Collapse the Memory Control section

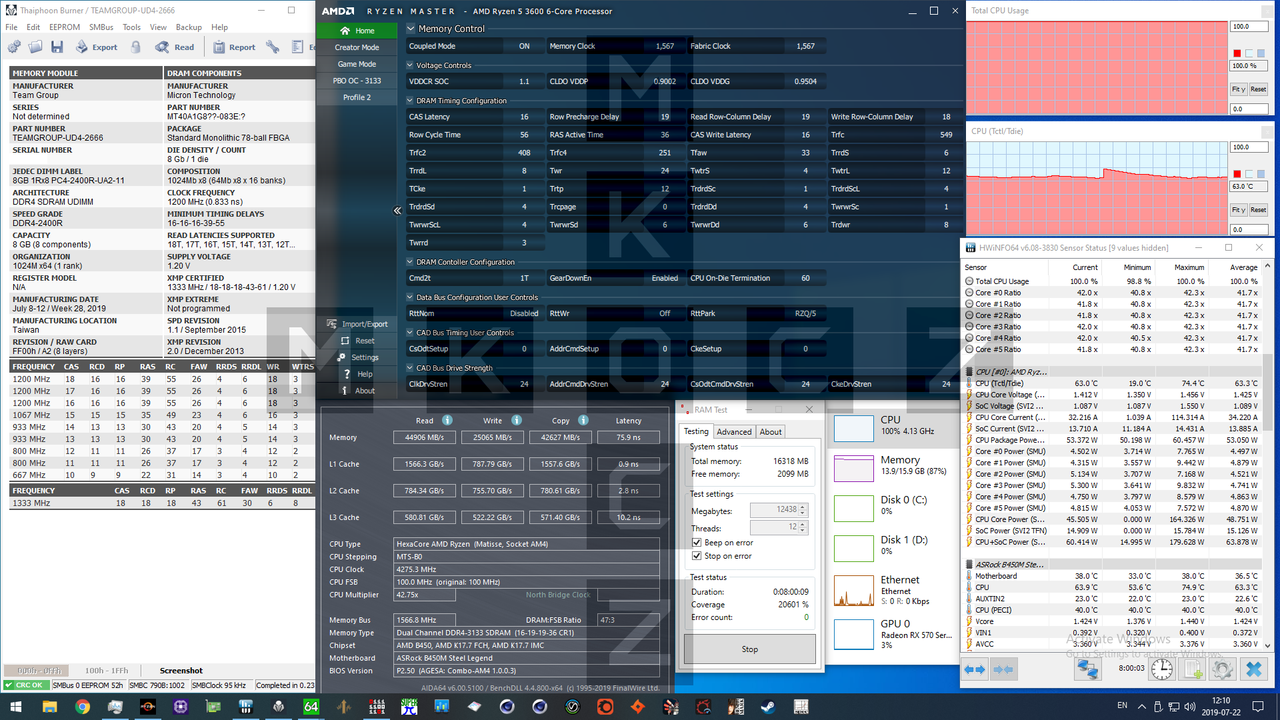pyautogui.click(x=411, y=29)
